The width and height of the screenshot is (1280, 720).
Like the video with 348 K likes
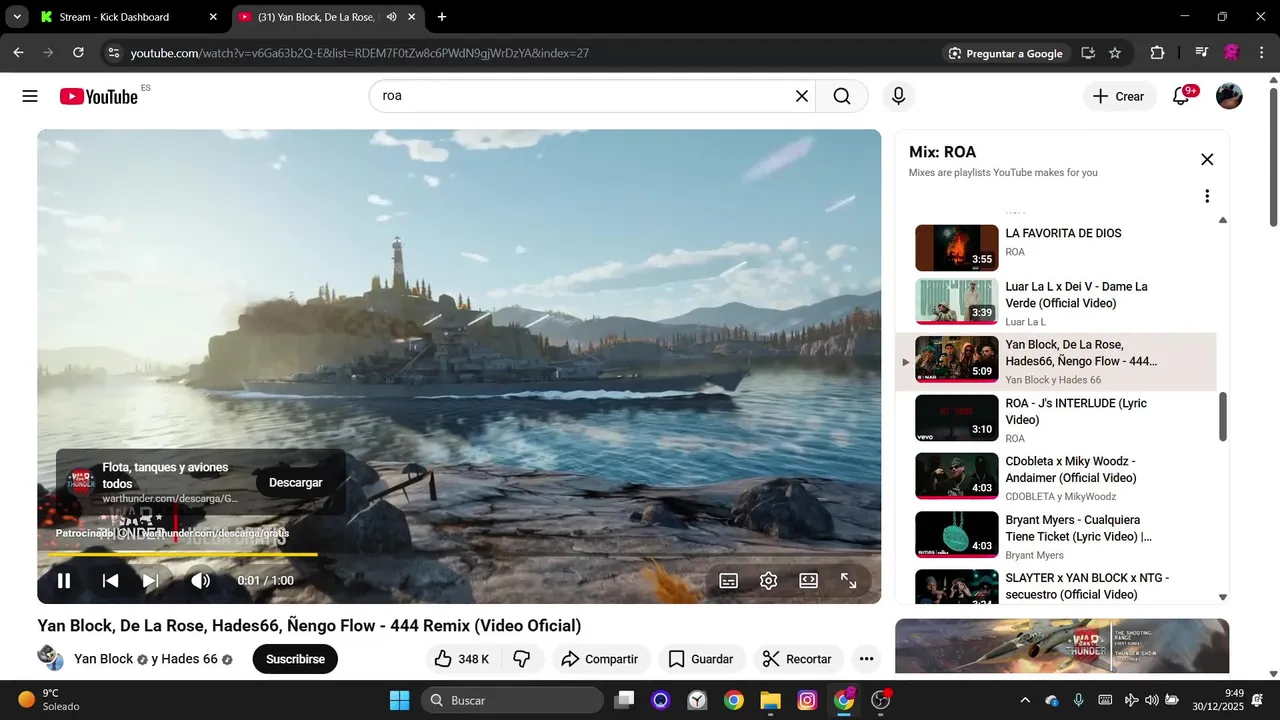[x=461, y=659]
